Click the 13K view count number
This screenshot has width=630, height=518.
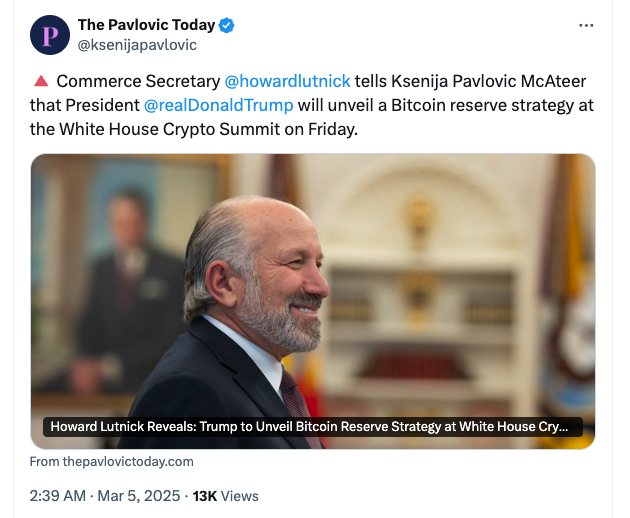[x=204, y=496]
